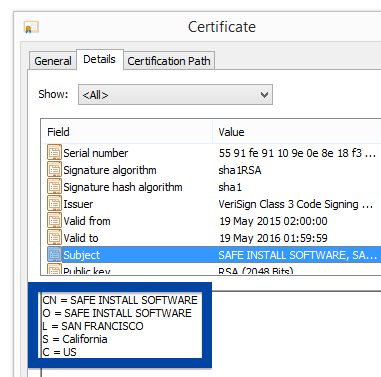Select the Issuer row label
This screenshot has width=381, height=377.
[x=78, y=204]
